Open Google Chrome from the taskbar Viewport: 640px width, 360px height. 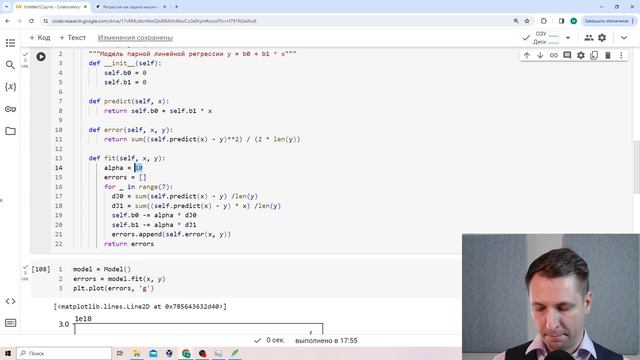tap(186, 353)
